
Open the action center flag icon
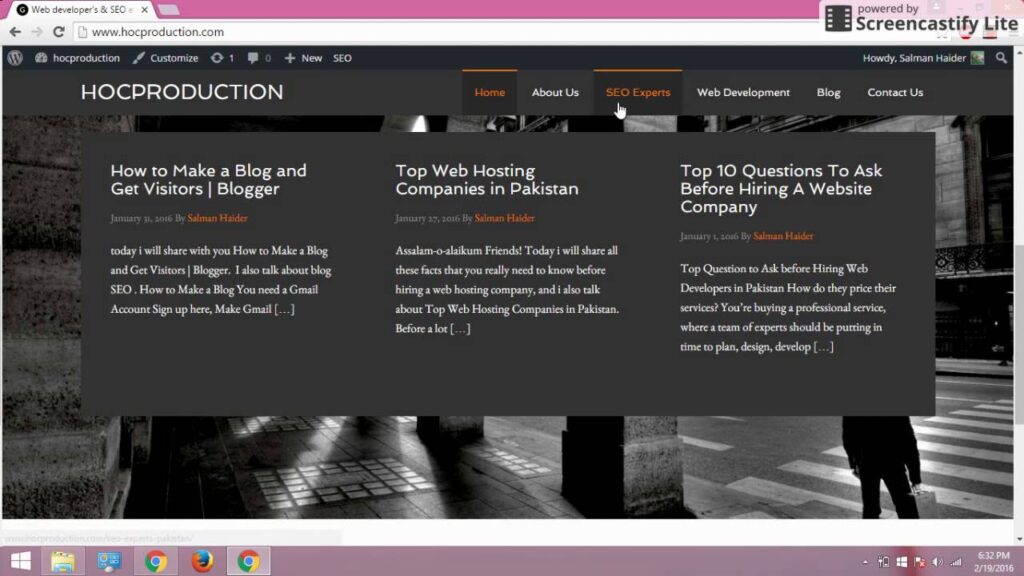pyautogui.click(x=920, y=562)
